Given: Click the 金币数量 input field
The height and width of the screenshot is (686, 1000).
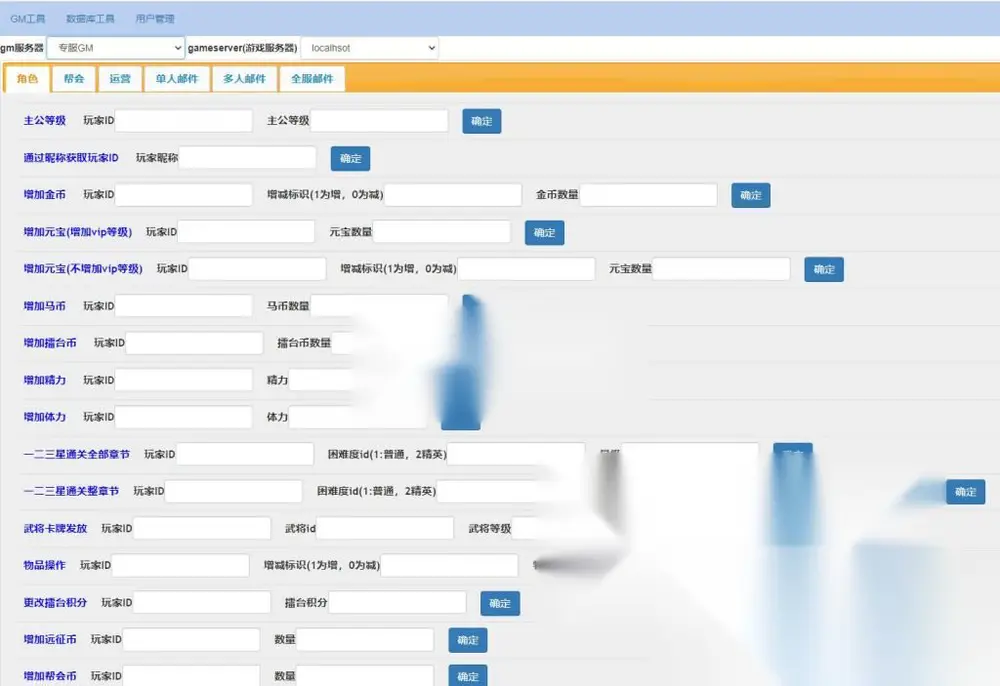Looking at the screenshot, I should pyautogui.click(x=649, y=194).
